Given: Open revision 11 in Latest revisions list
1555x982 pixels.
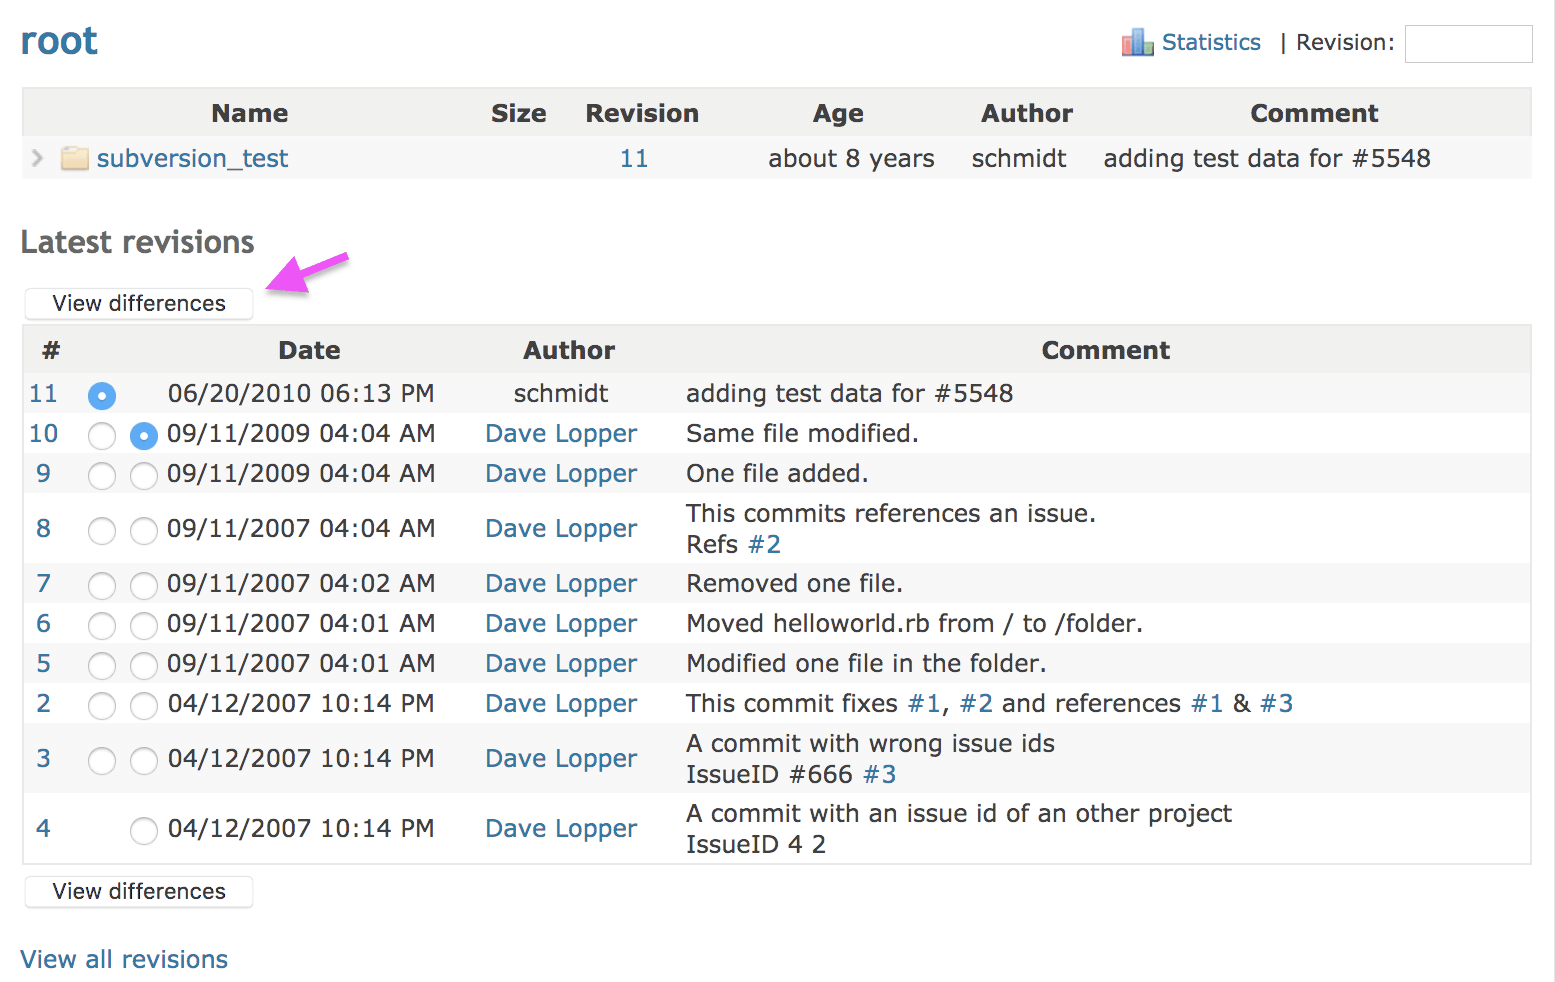Looking at the screenshot, I should (43, 393).
